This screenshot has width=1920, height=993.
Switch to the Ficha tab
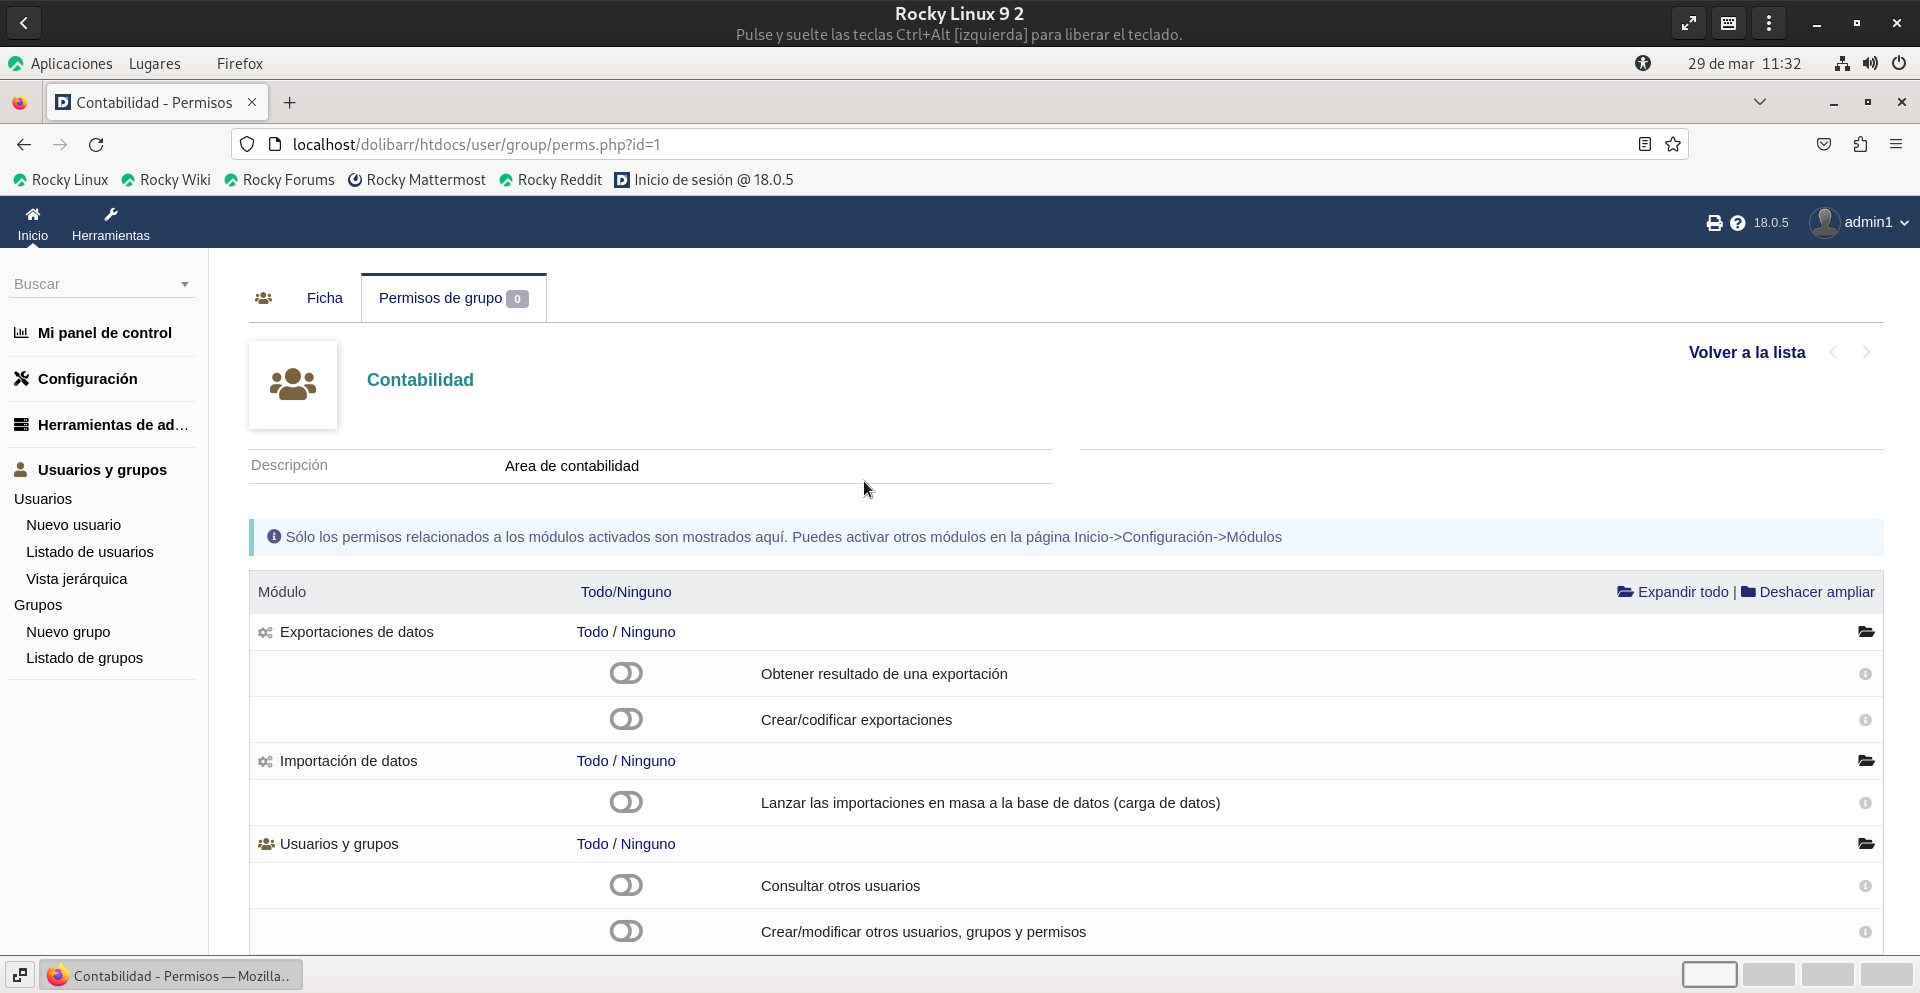pos(324,298)
